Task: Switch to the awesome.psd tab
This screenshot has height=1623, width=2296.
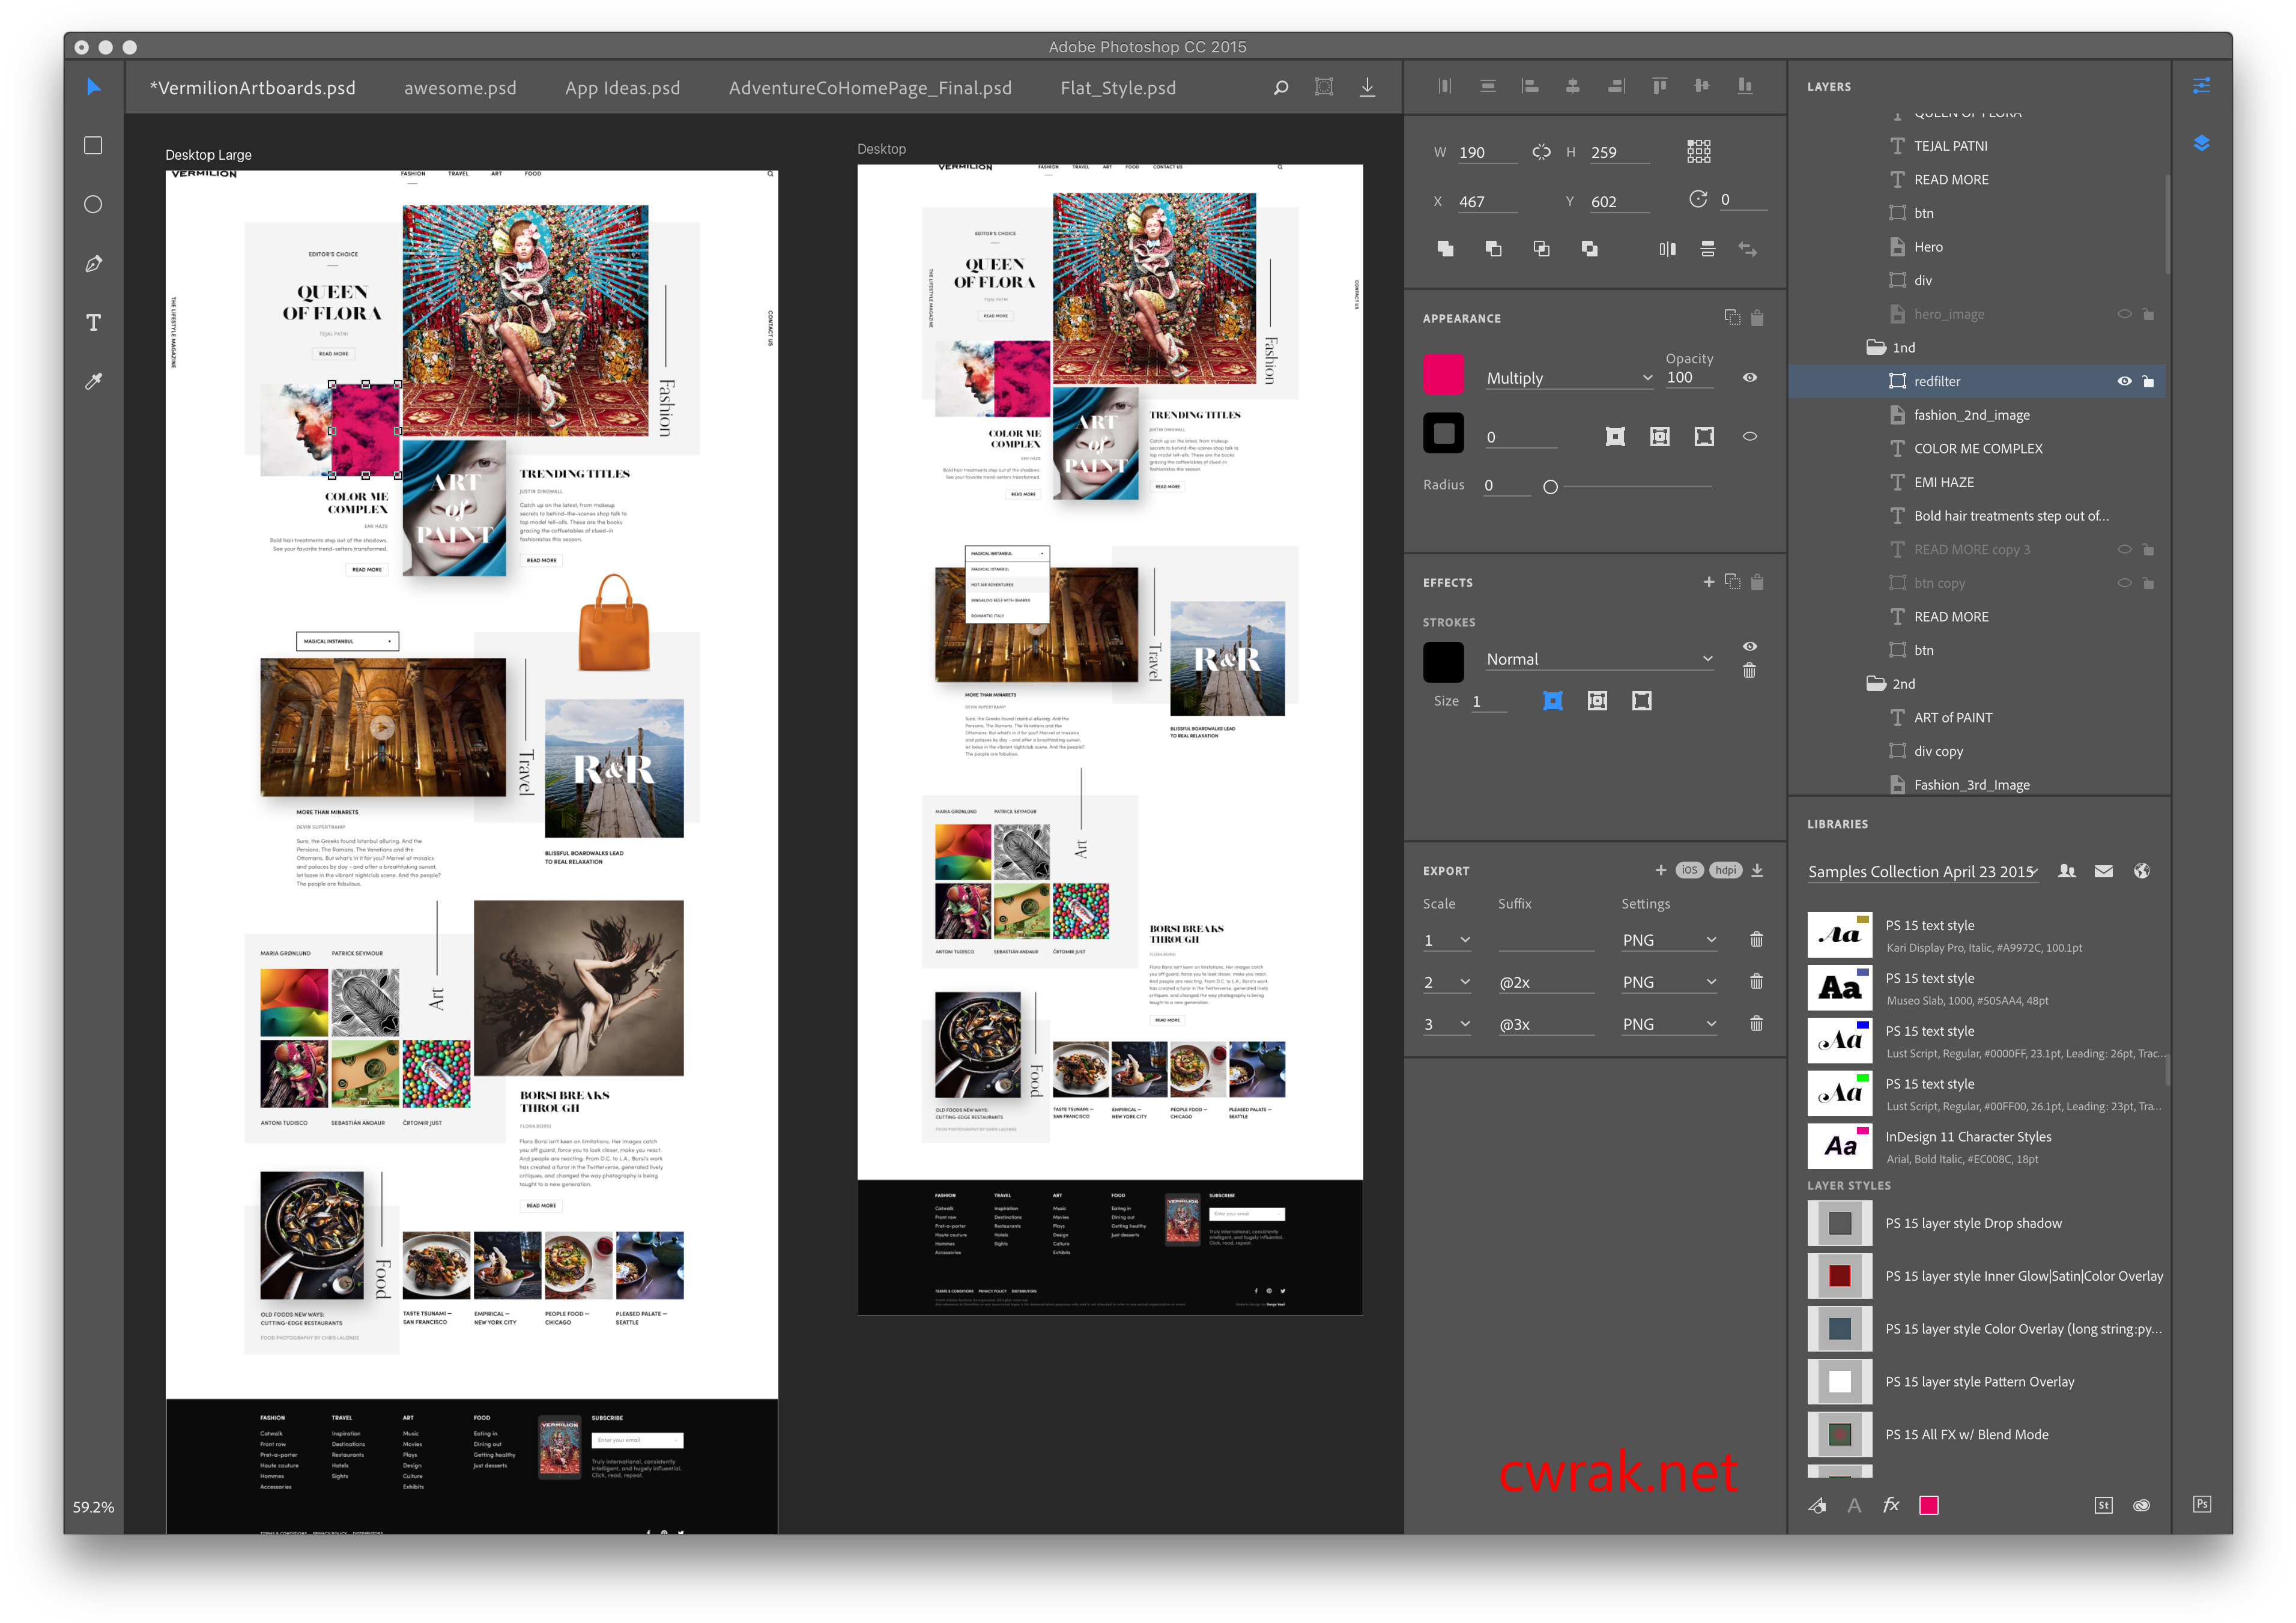Action: click(x=460, y=88)
